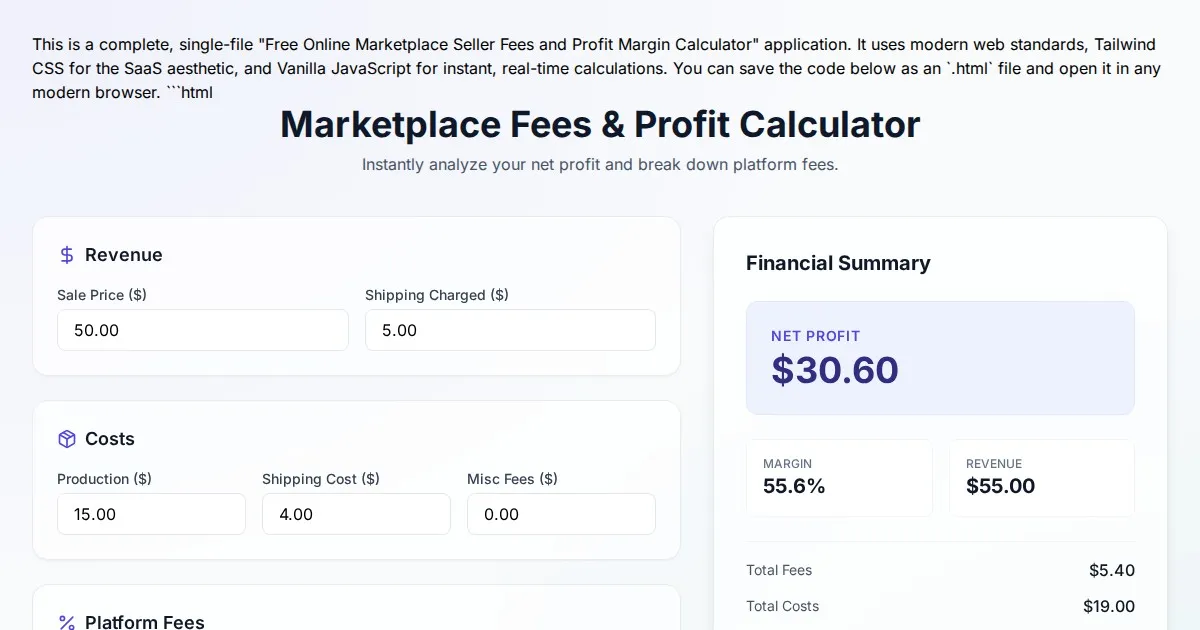Click the Shipping Charged ($) label
The height and width of the screenshot is (630, 1200).
point(436,295)
